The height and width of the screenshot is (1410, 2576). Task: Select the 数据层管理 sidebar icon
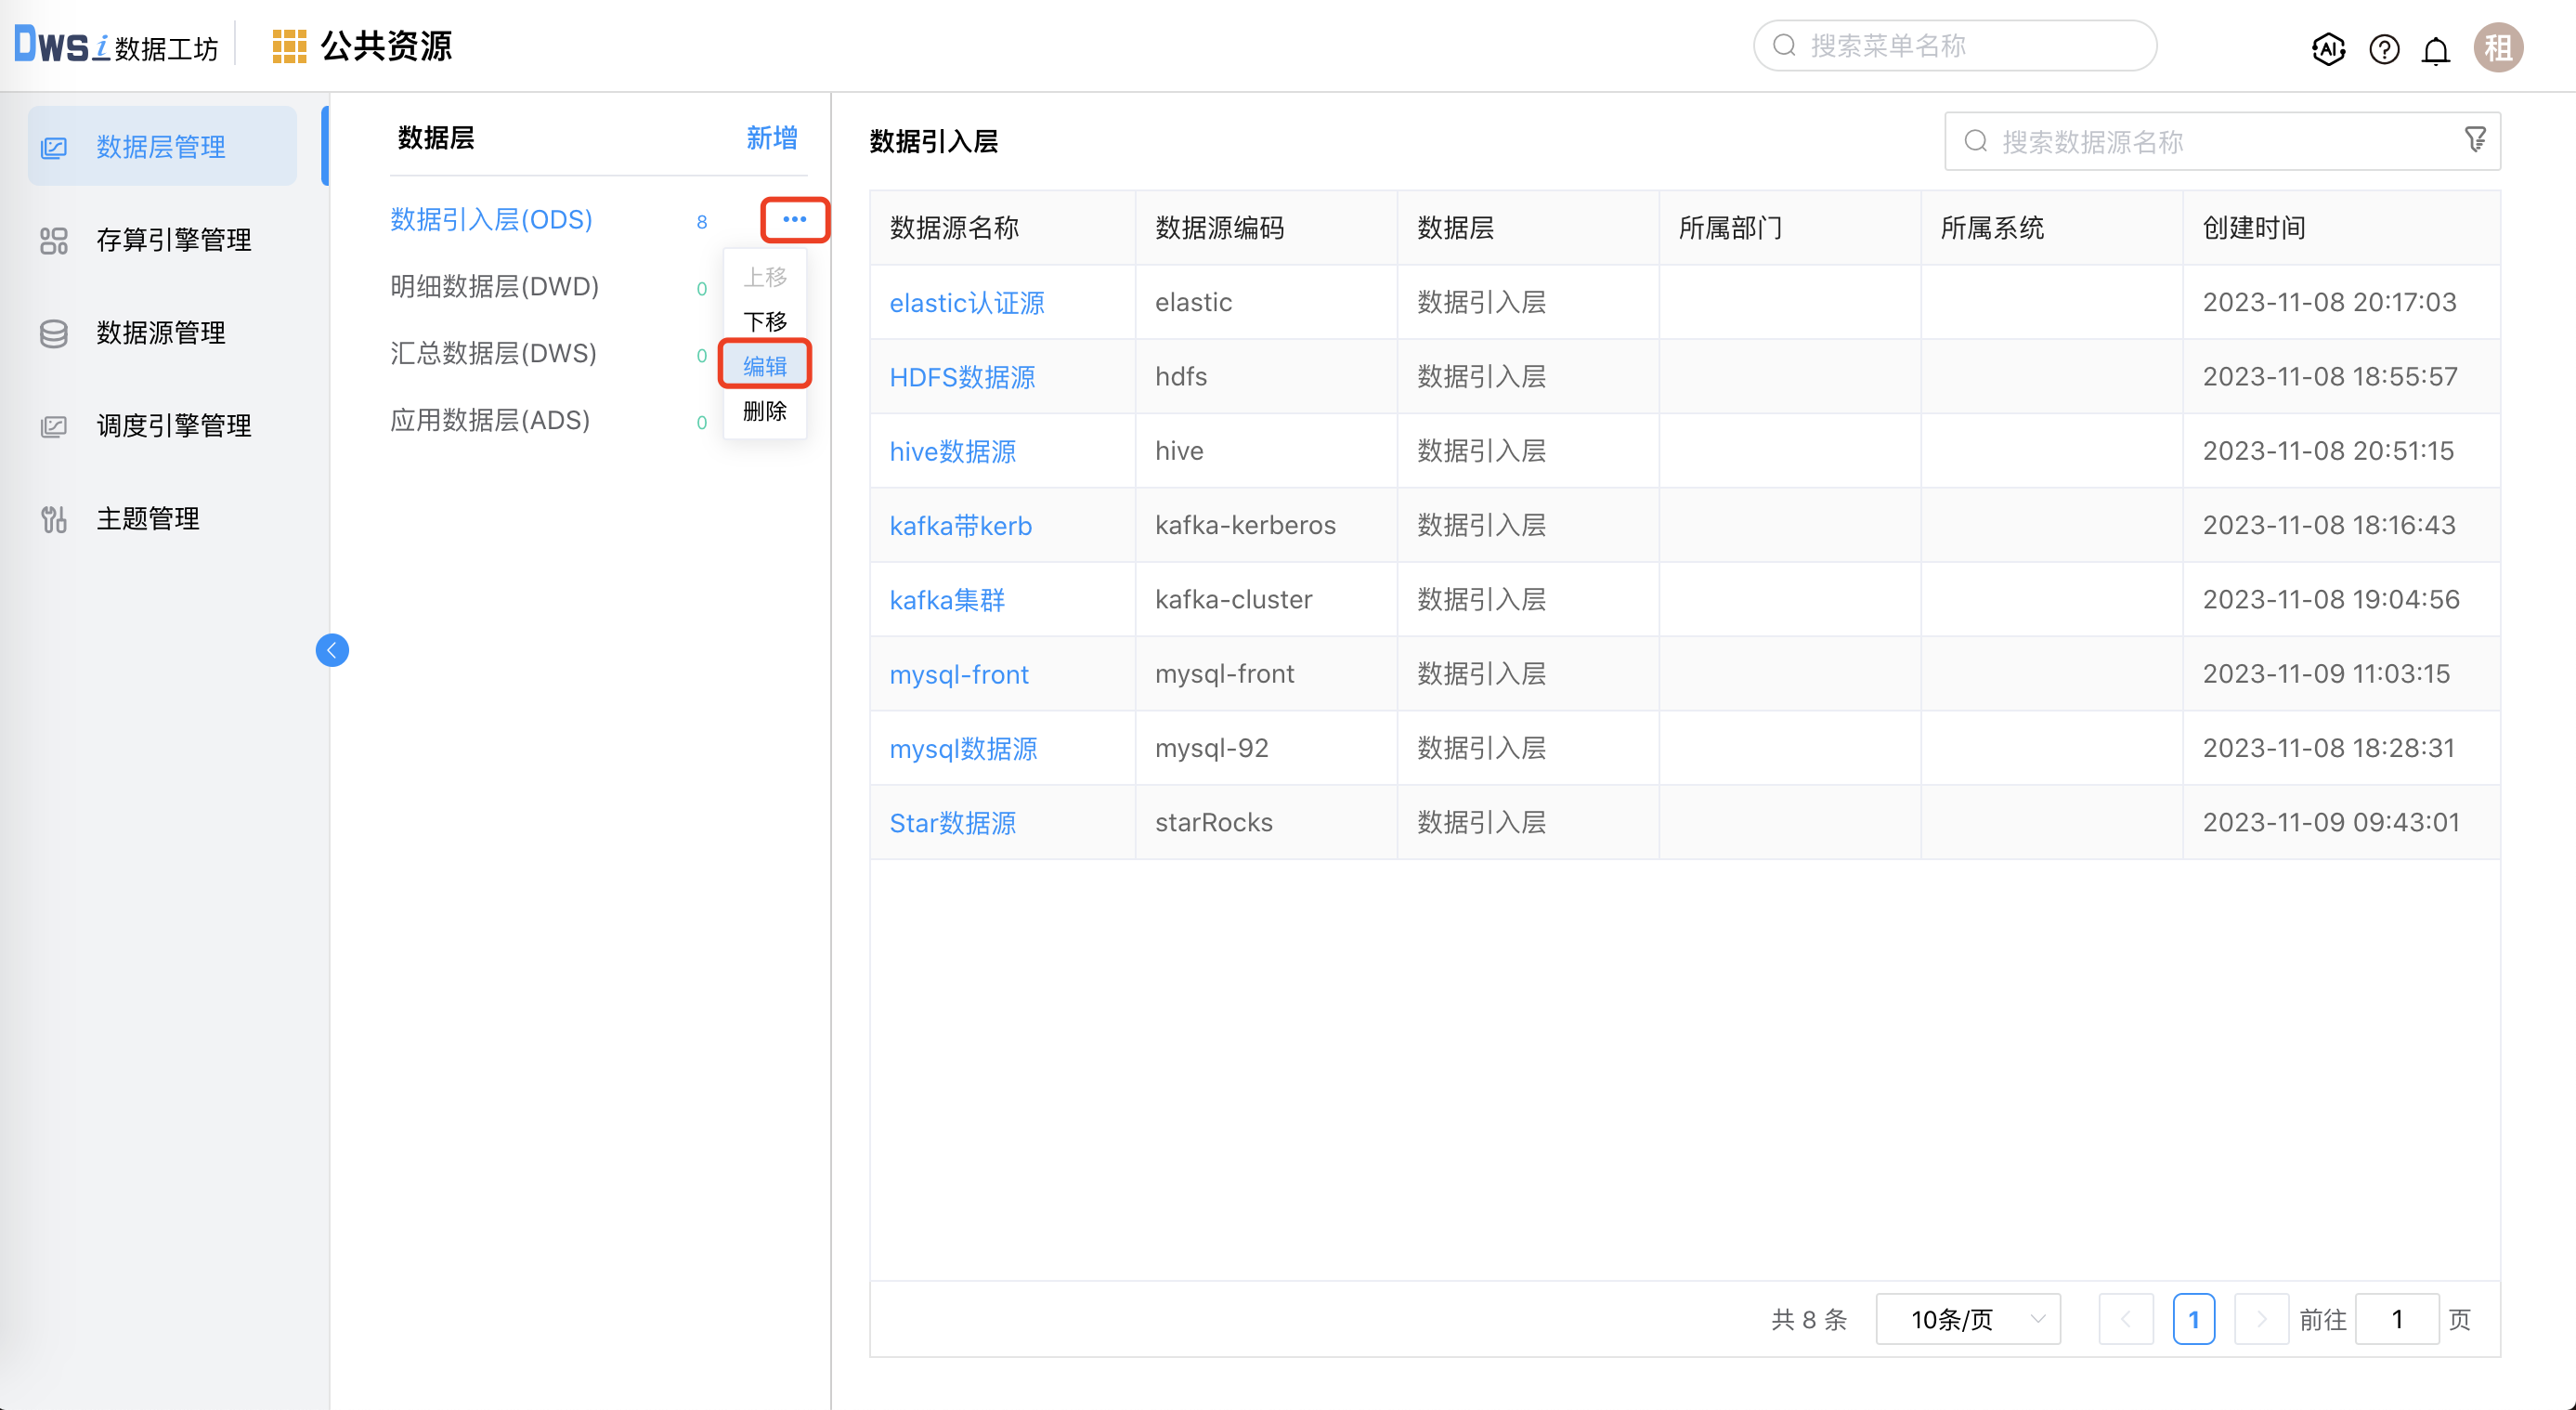click(x=52, y=146)
